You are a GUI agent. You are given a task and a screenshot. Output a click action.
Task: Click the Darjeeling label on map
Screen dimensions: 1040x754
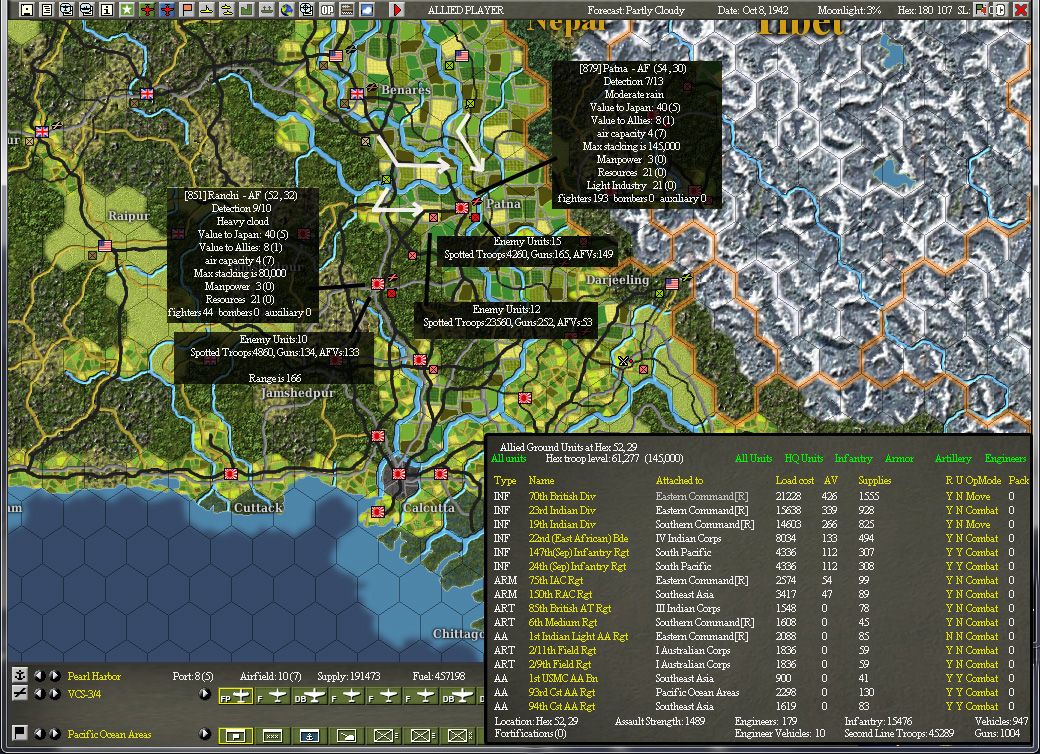pos(617,280)
